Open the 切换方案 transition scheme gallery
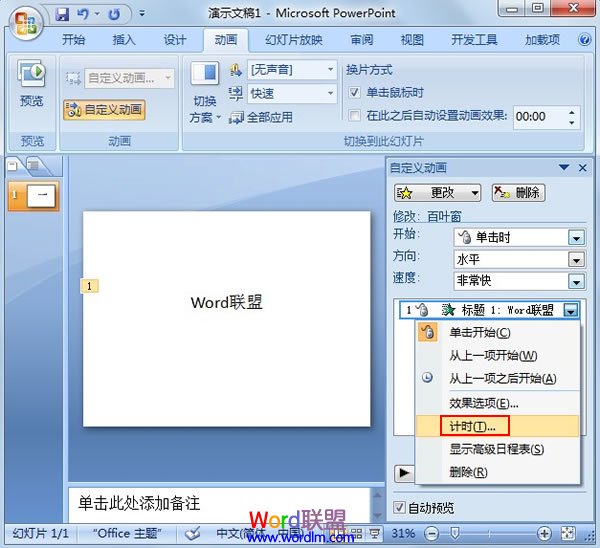 (205, 93)
